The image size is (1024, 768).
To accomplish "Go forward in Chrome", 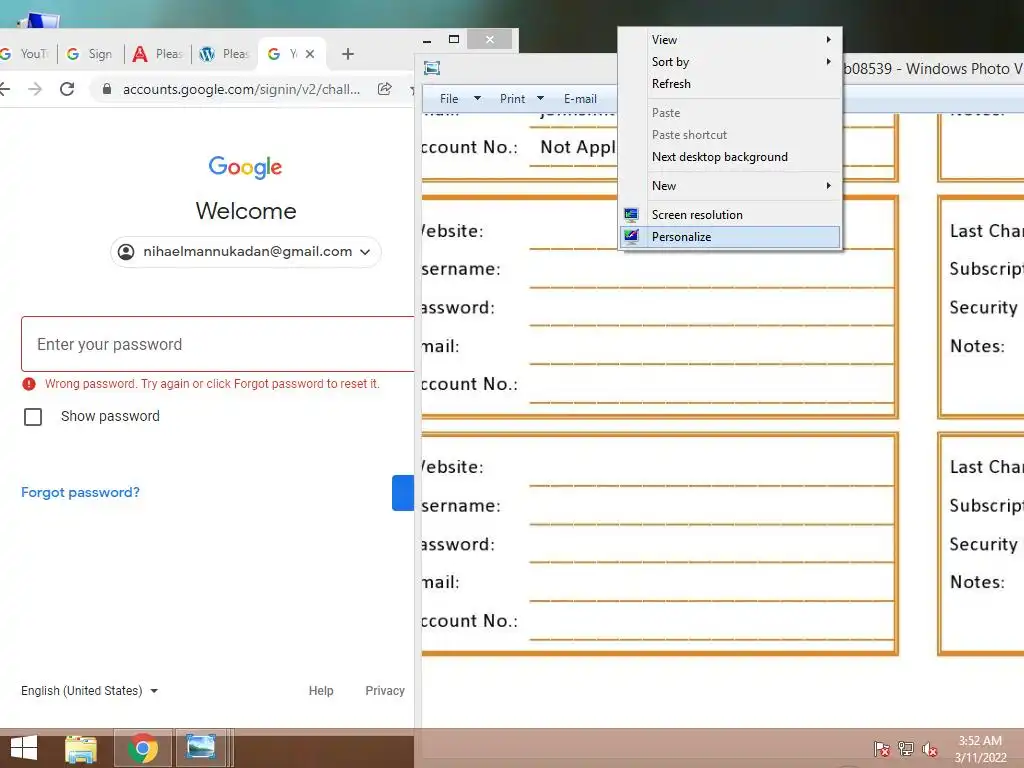I will point(35,89).
